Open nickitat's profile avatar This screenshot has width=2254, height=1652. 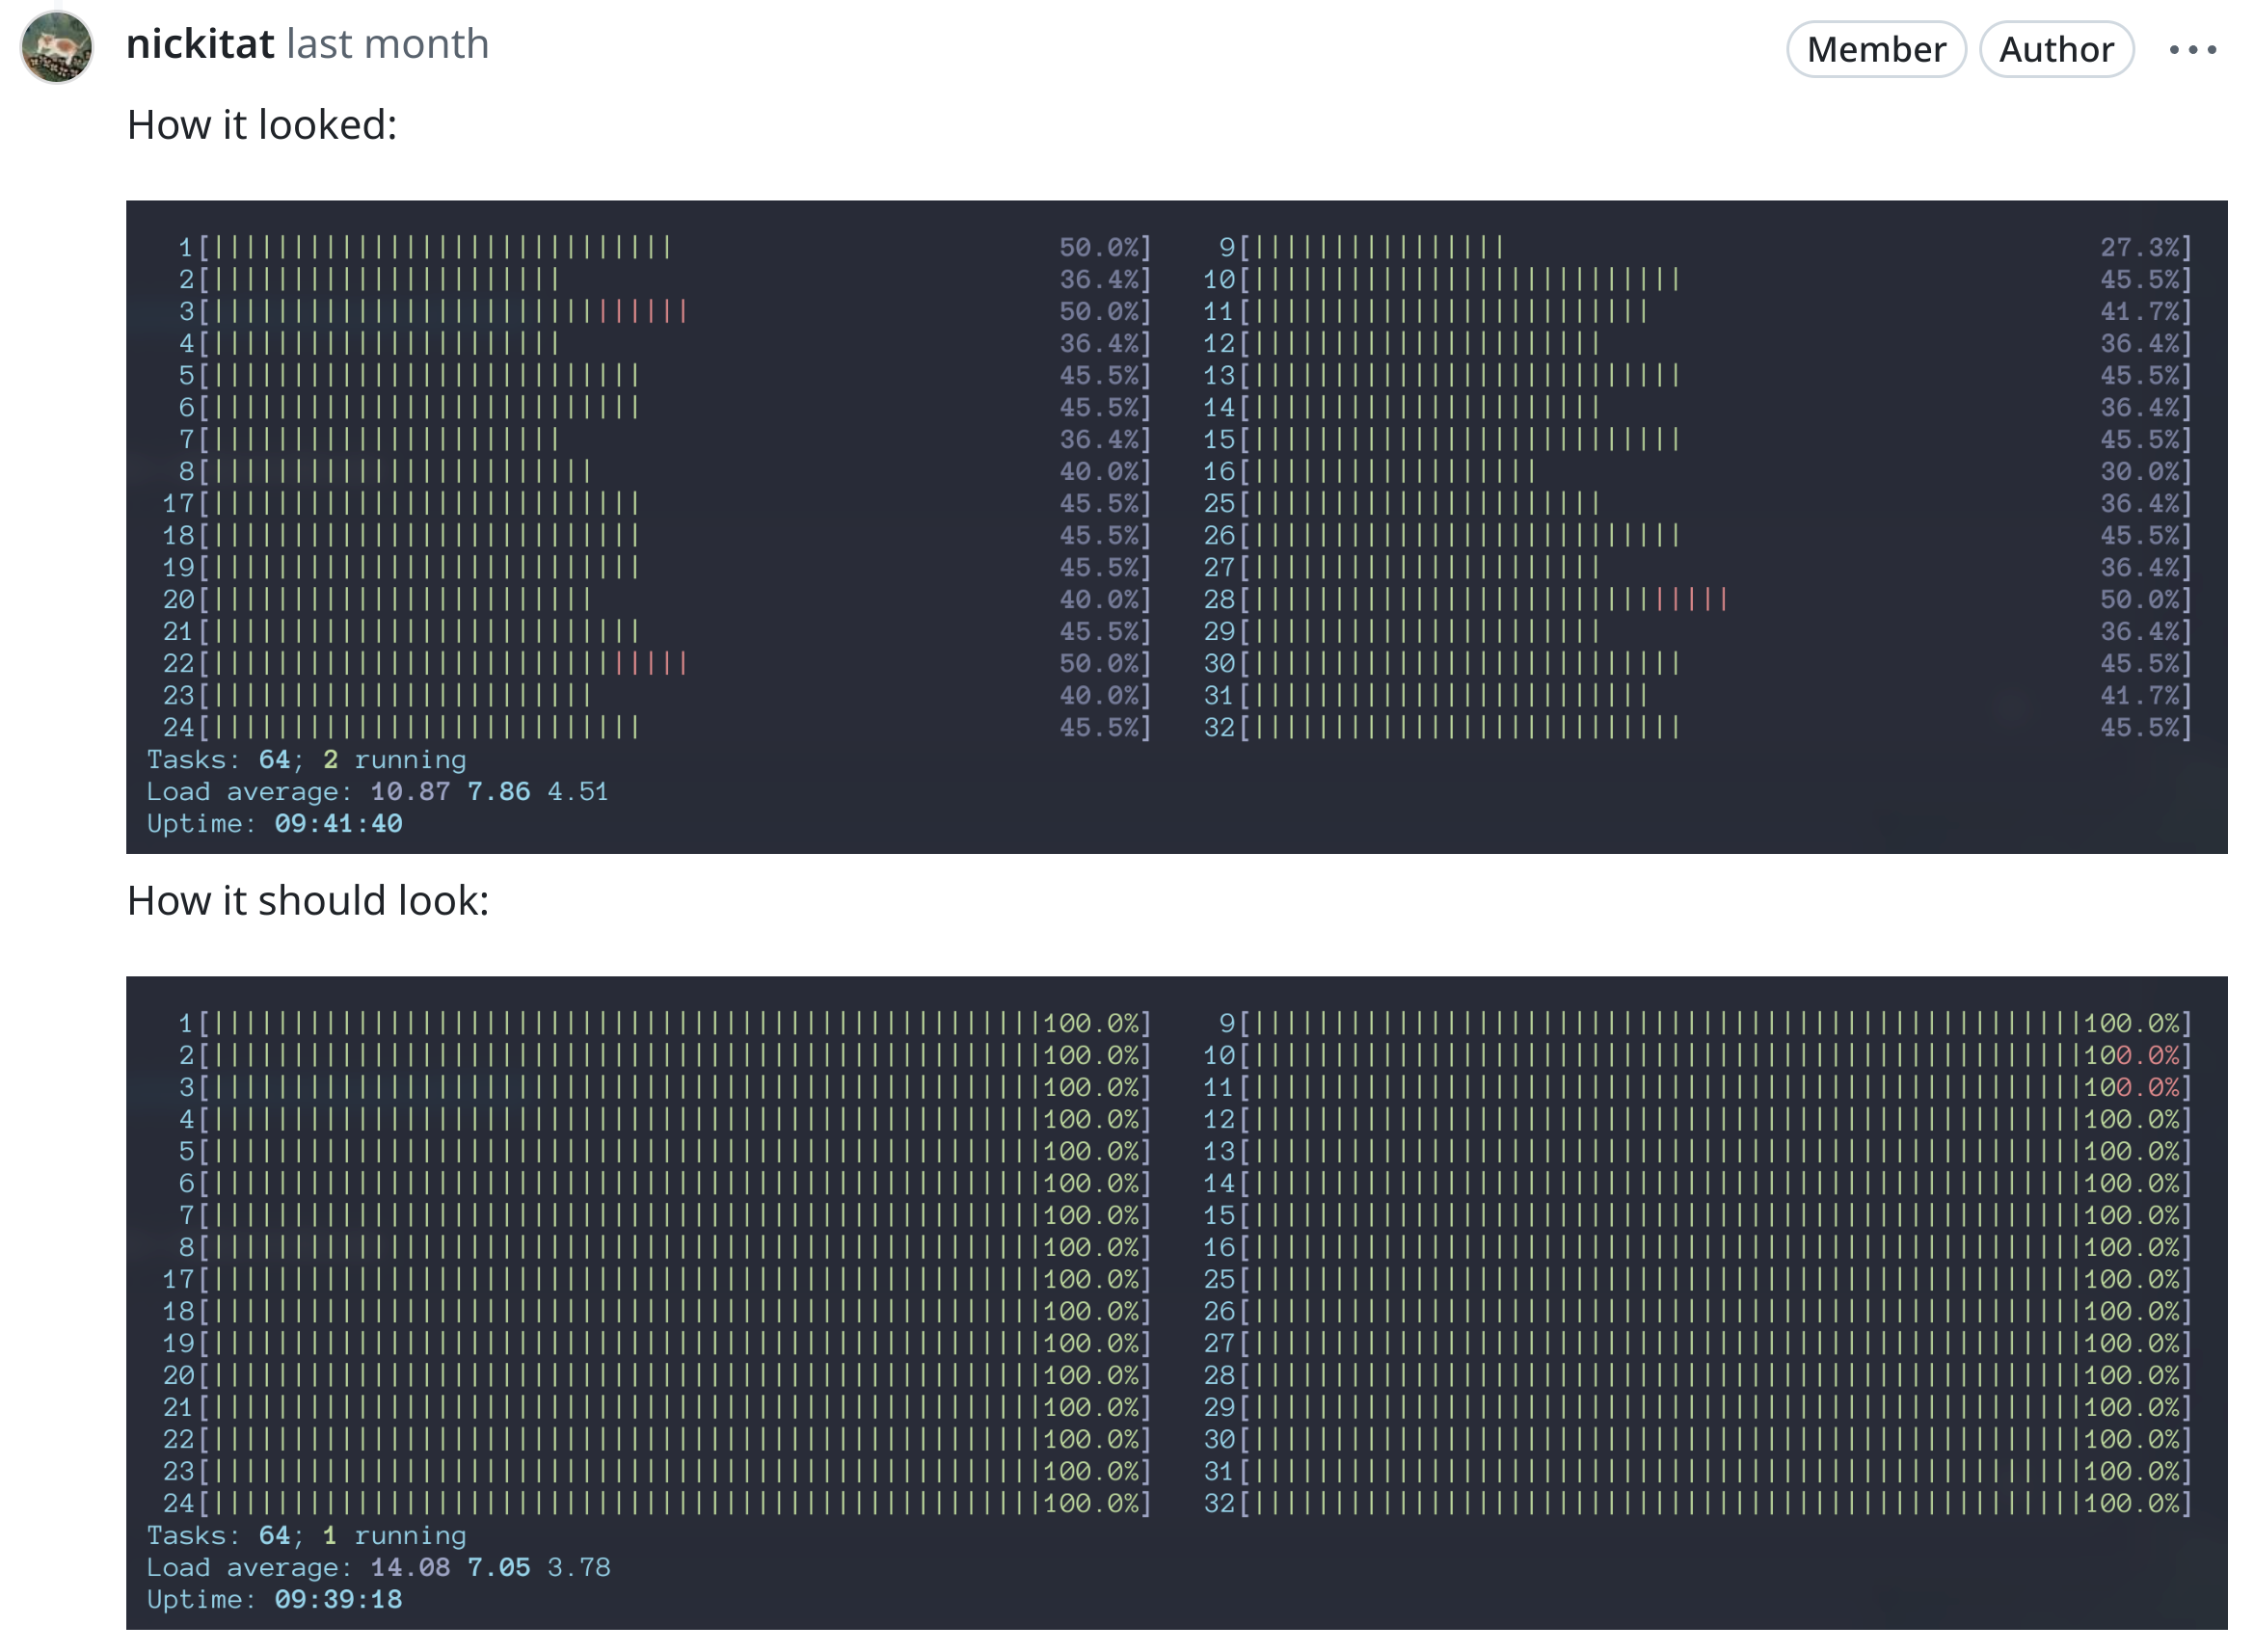point(56,47)
